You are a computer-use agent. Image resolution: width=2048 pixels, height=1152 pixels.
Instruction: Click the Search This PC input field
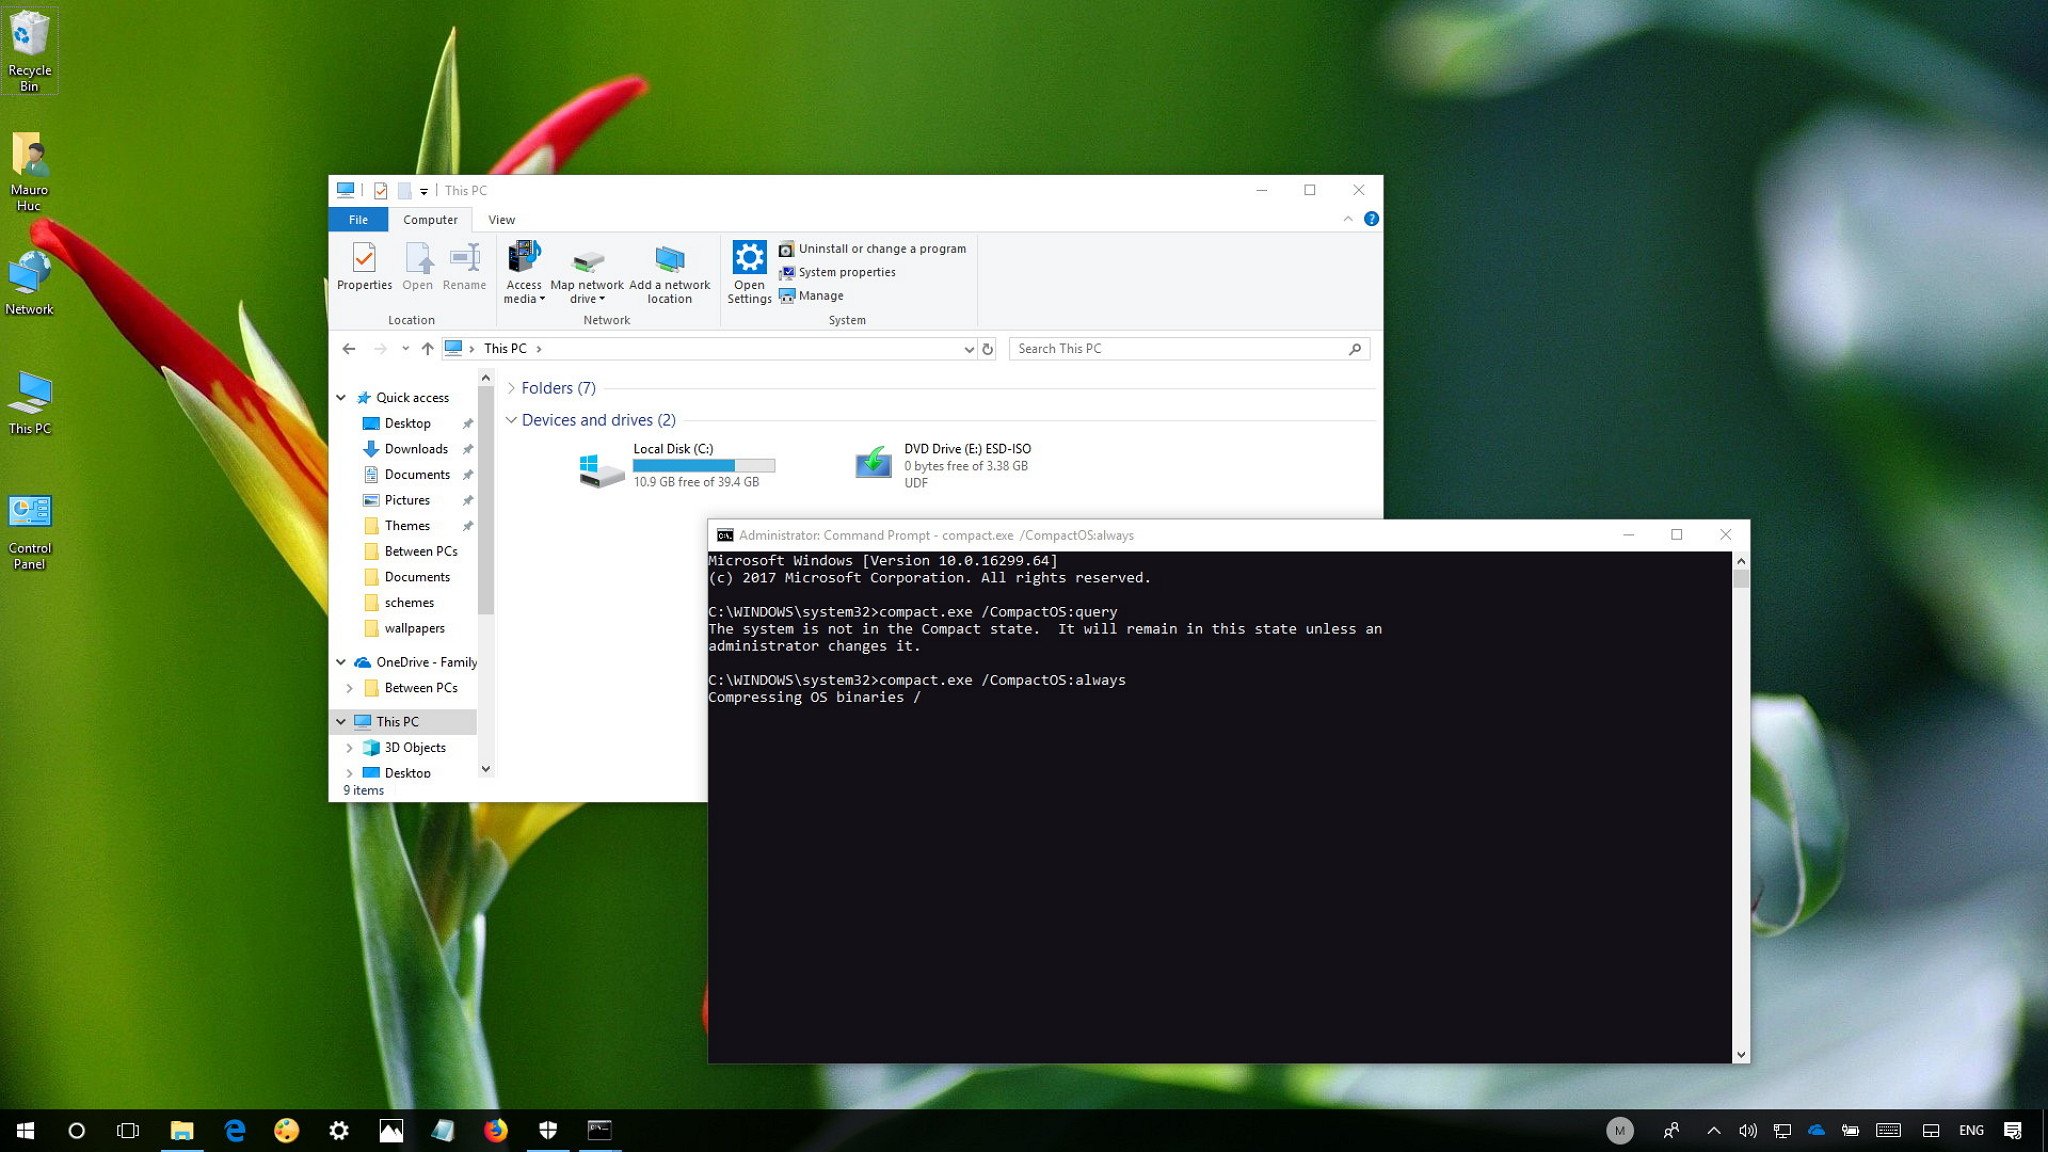(x=1186, y=347)
